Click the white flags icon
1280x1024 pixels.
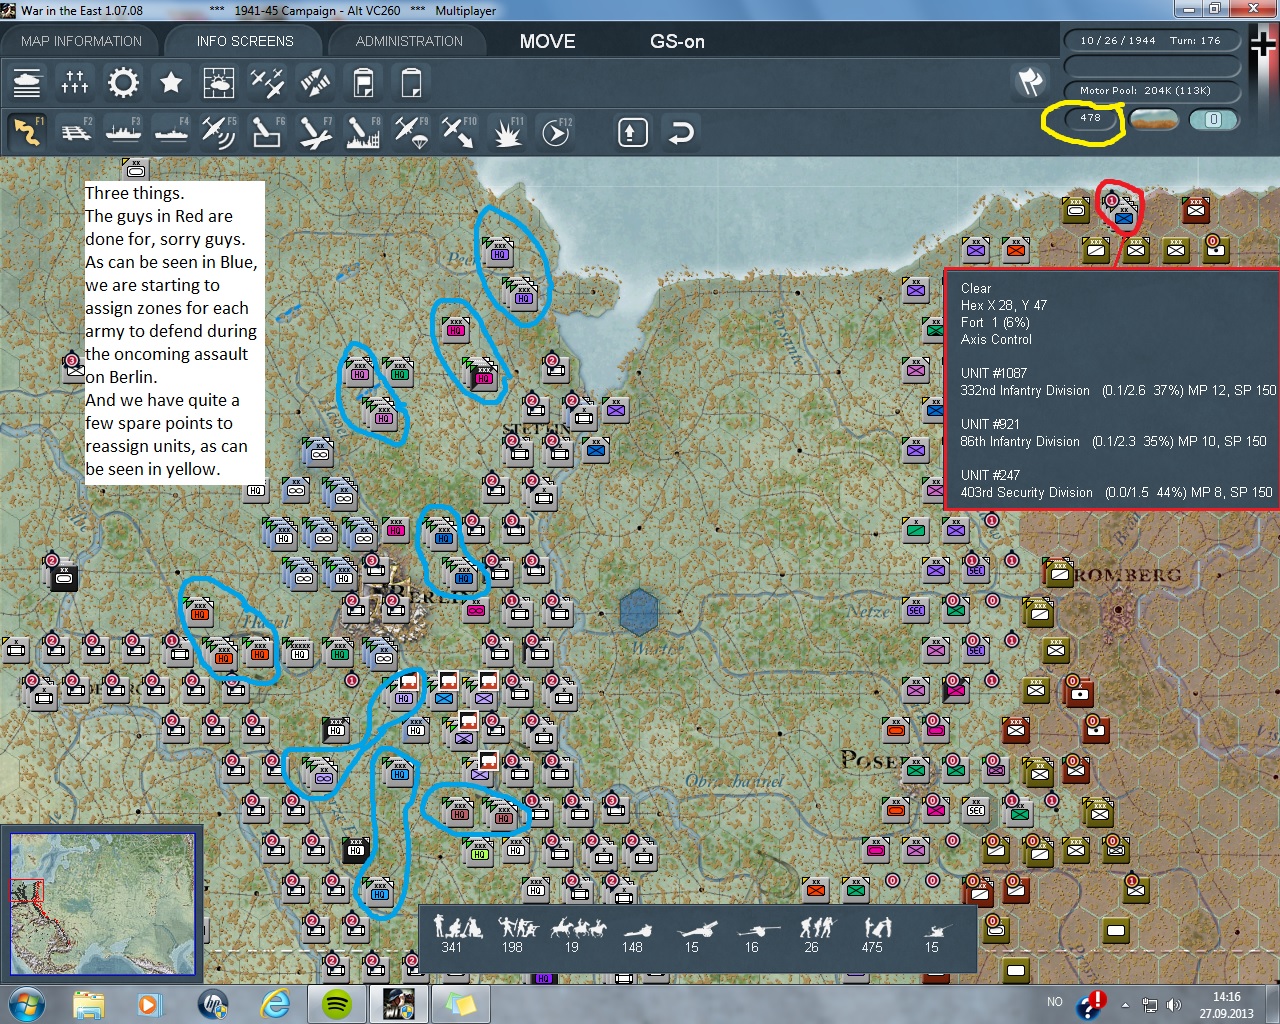tap(1030, 82)
